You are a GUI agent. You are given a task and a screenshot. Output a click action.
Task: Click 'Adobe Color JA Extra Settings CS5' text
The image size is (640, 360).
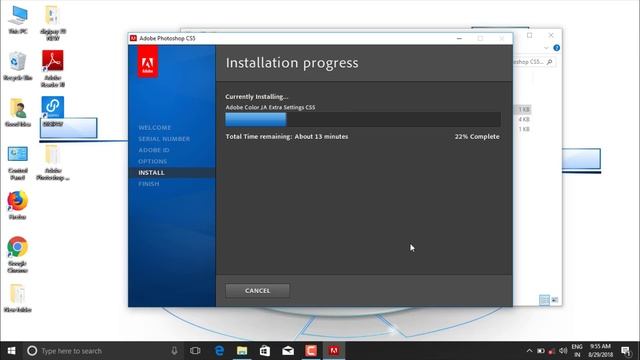click(270, 107)
